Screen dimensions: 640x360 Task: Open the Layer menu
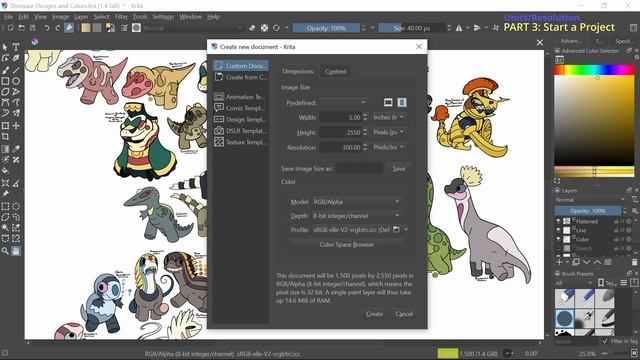coord(81,17)
